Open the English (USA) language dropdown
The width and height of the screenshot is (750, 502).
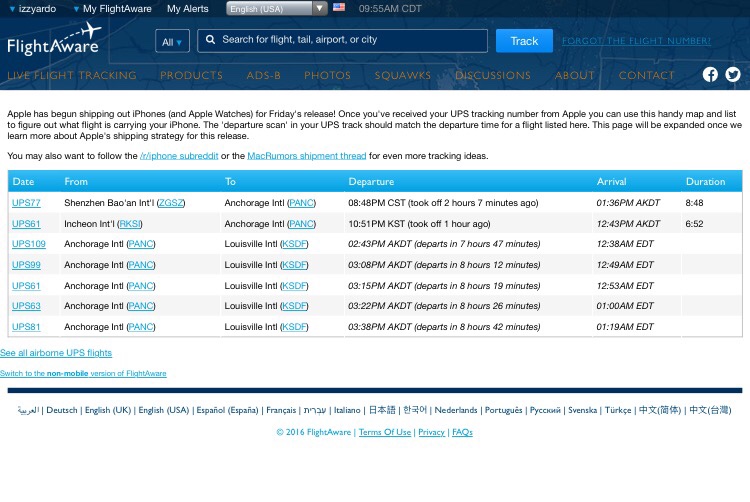277,9
